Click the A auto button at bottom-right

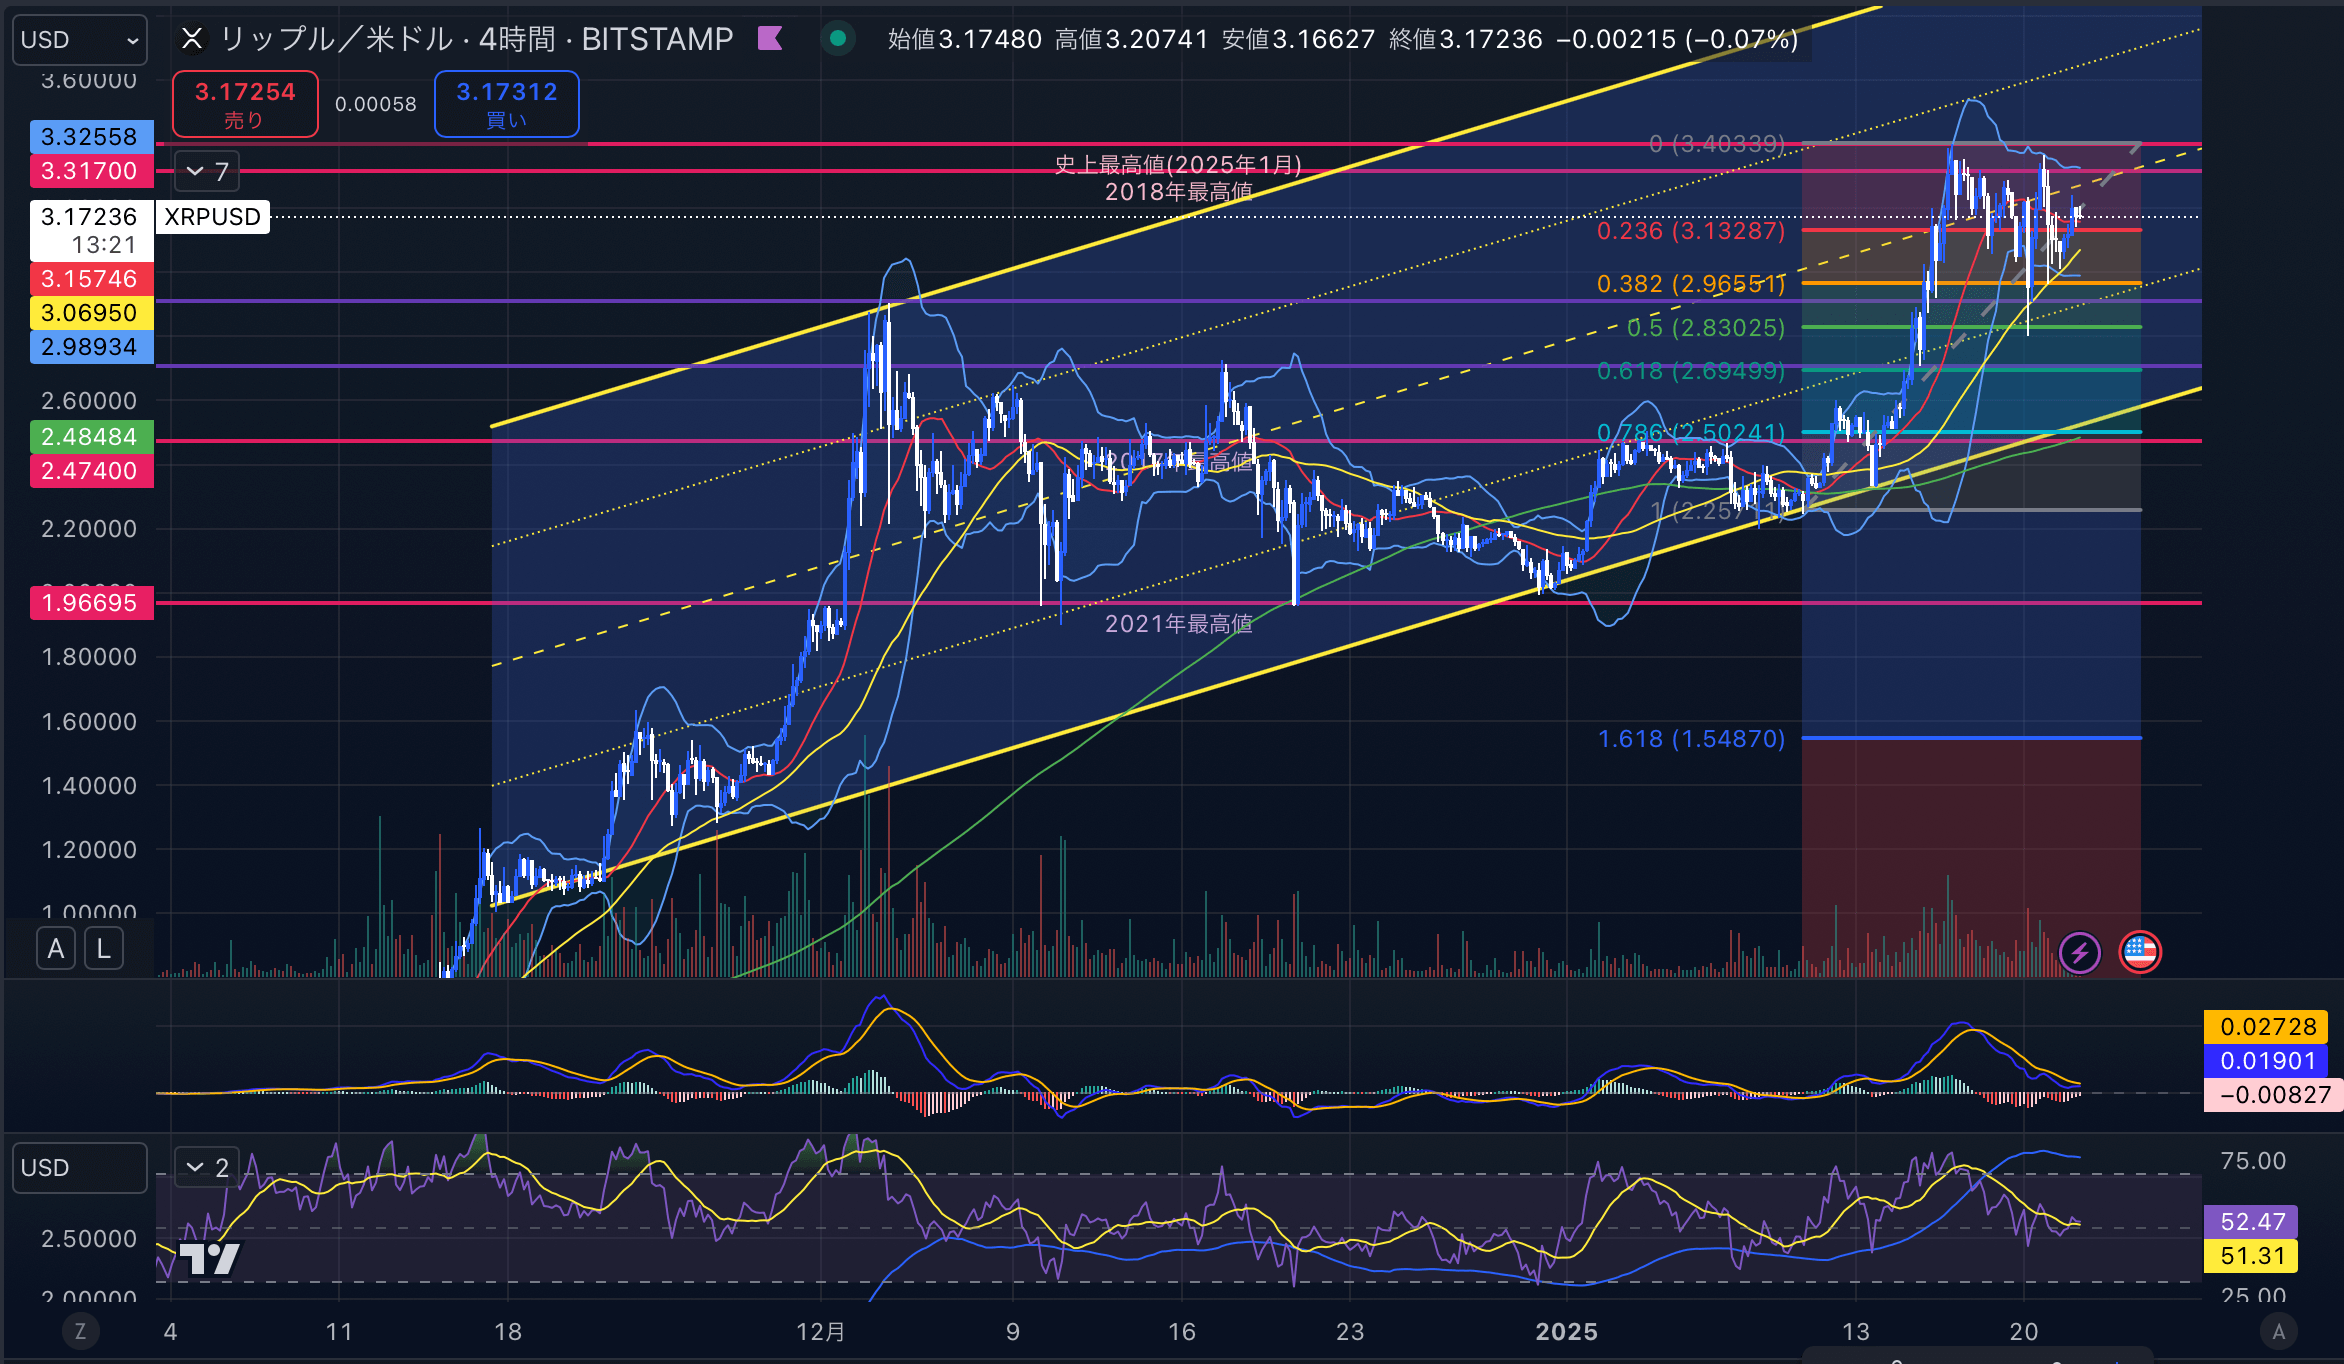(x=2279, y=1331)
